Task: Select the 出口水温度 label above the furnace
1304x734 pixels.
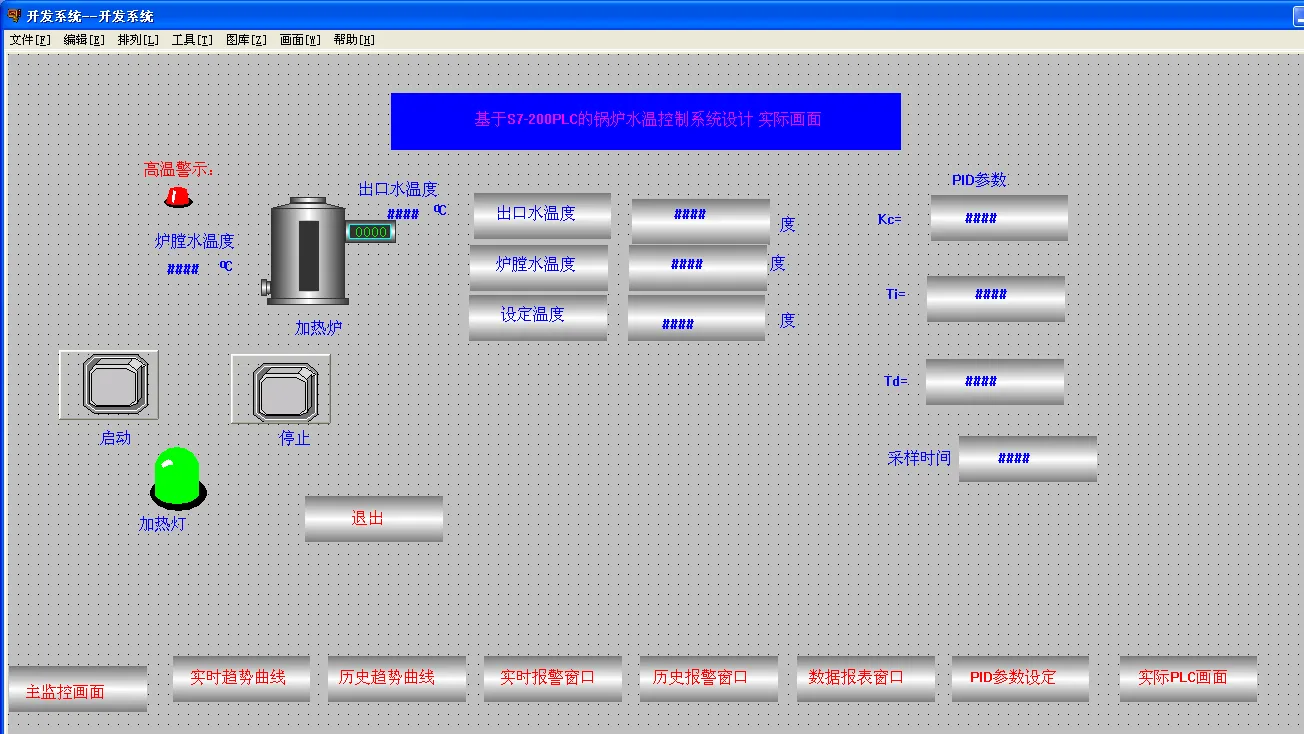Action: click(x=398, y=189)
